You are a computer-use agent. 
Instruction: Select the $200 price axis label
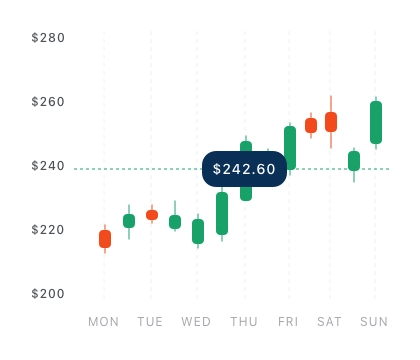coord(48,294)
